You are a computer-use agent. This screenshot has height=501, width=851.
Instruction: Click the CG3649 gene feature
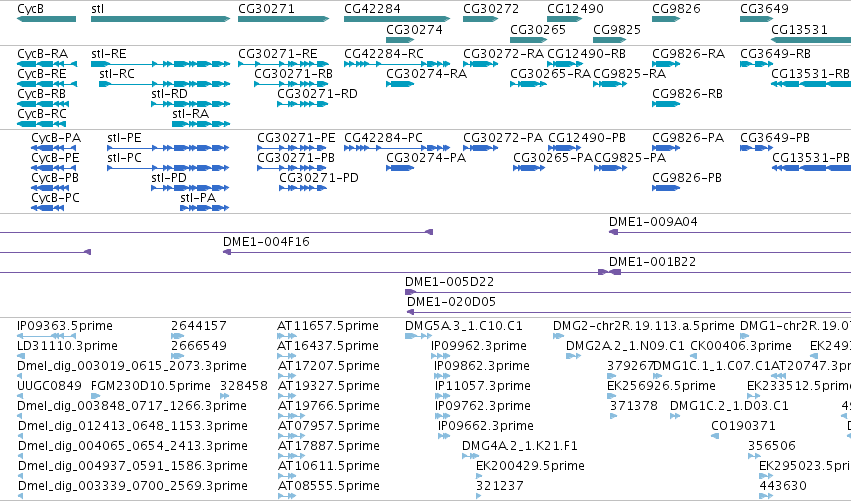757,19
